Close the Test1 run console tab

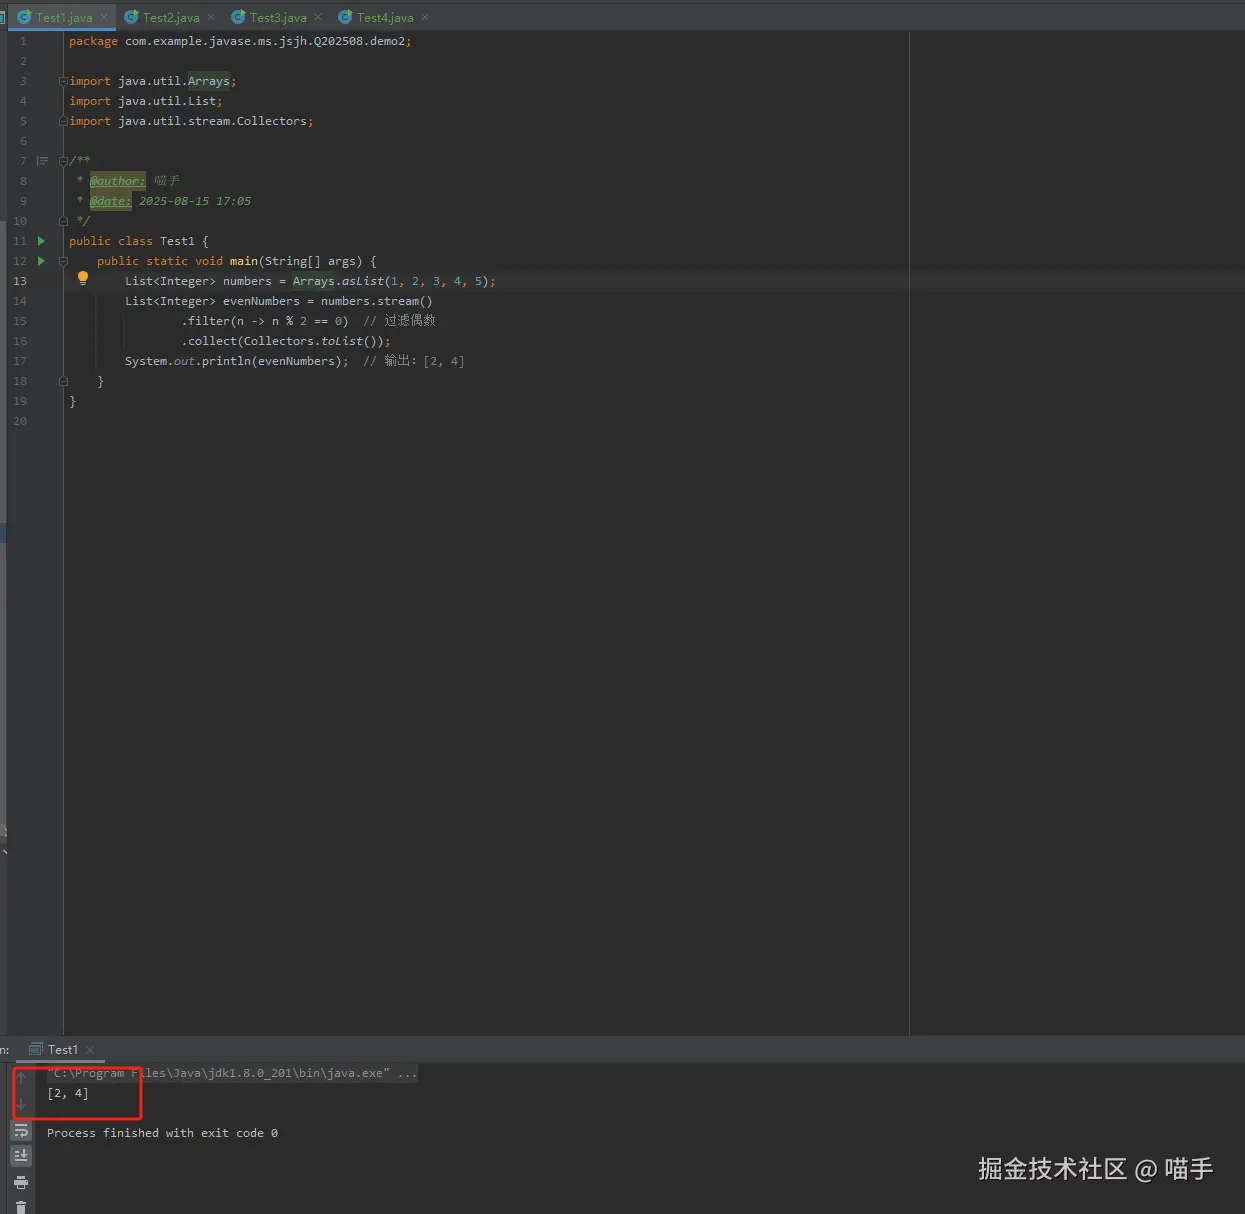[x=90, y=1049]
